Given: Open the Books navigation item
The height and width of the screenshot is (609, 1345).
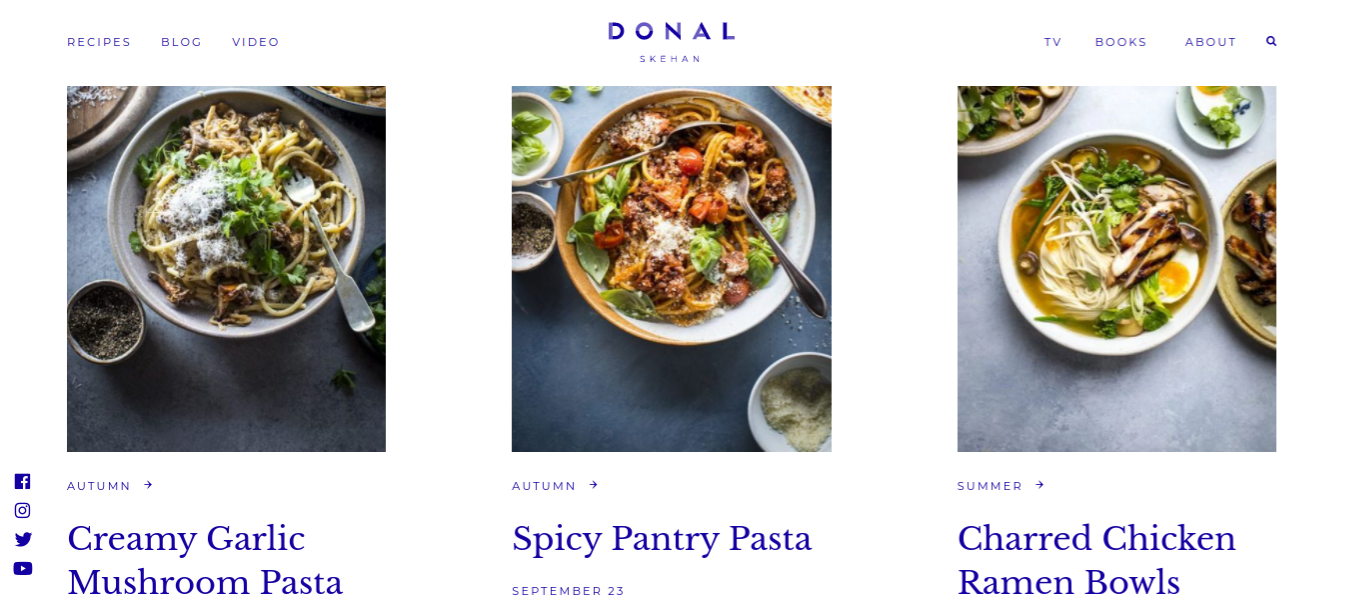Looking at the screenshot, I should [1121, 42].
